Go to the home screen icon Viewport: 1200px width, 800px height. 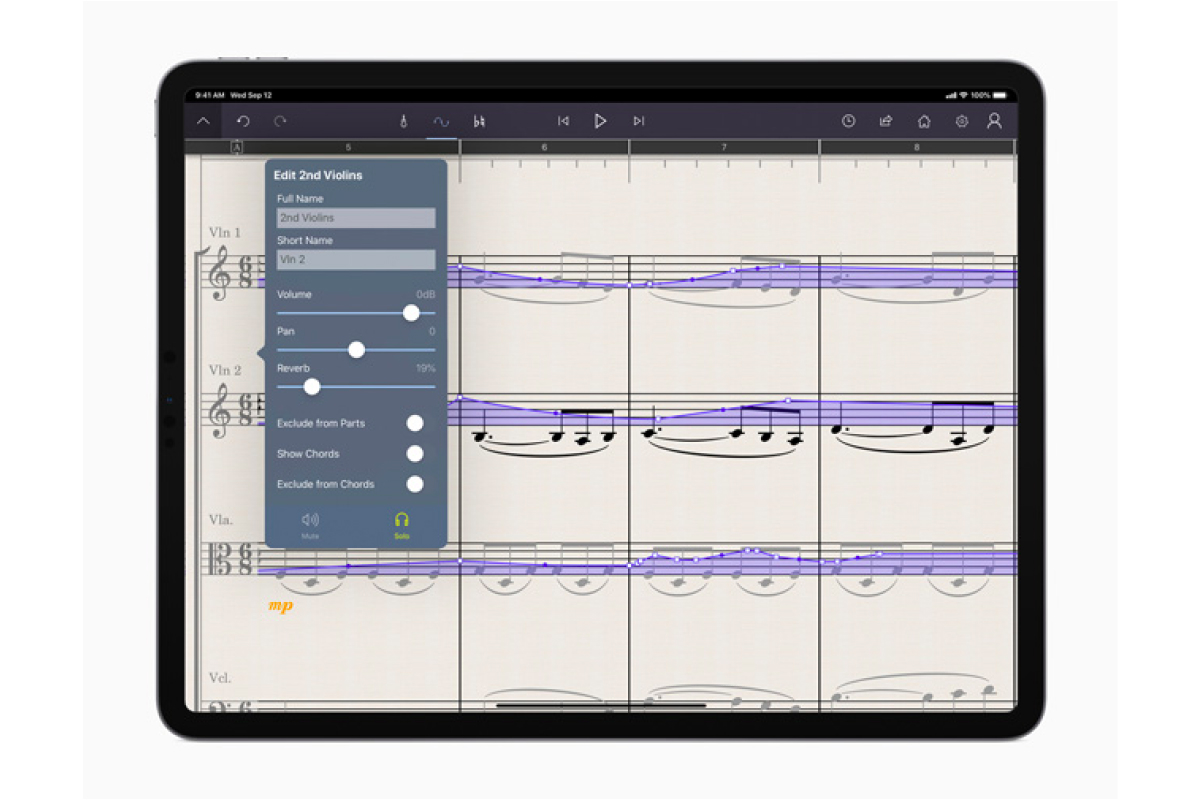tap(924, 121)
